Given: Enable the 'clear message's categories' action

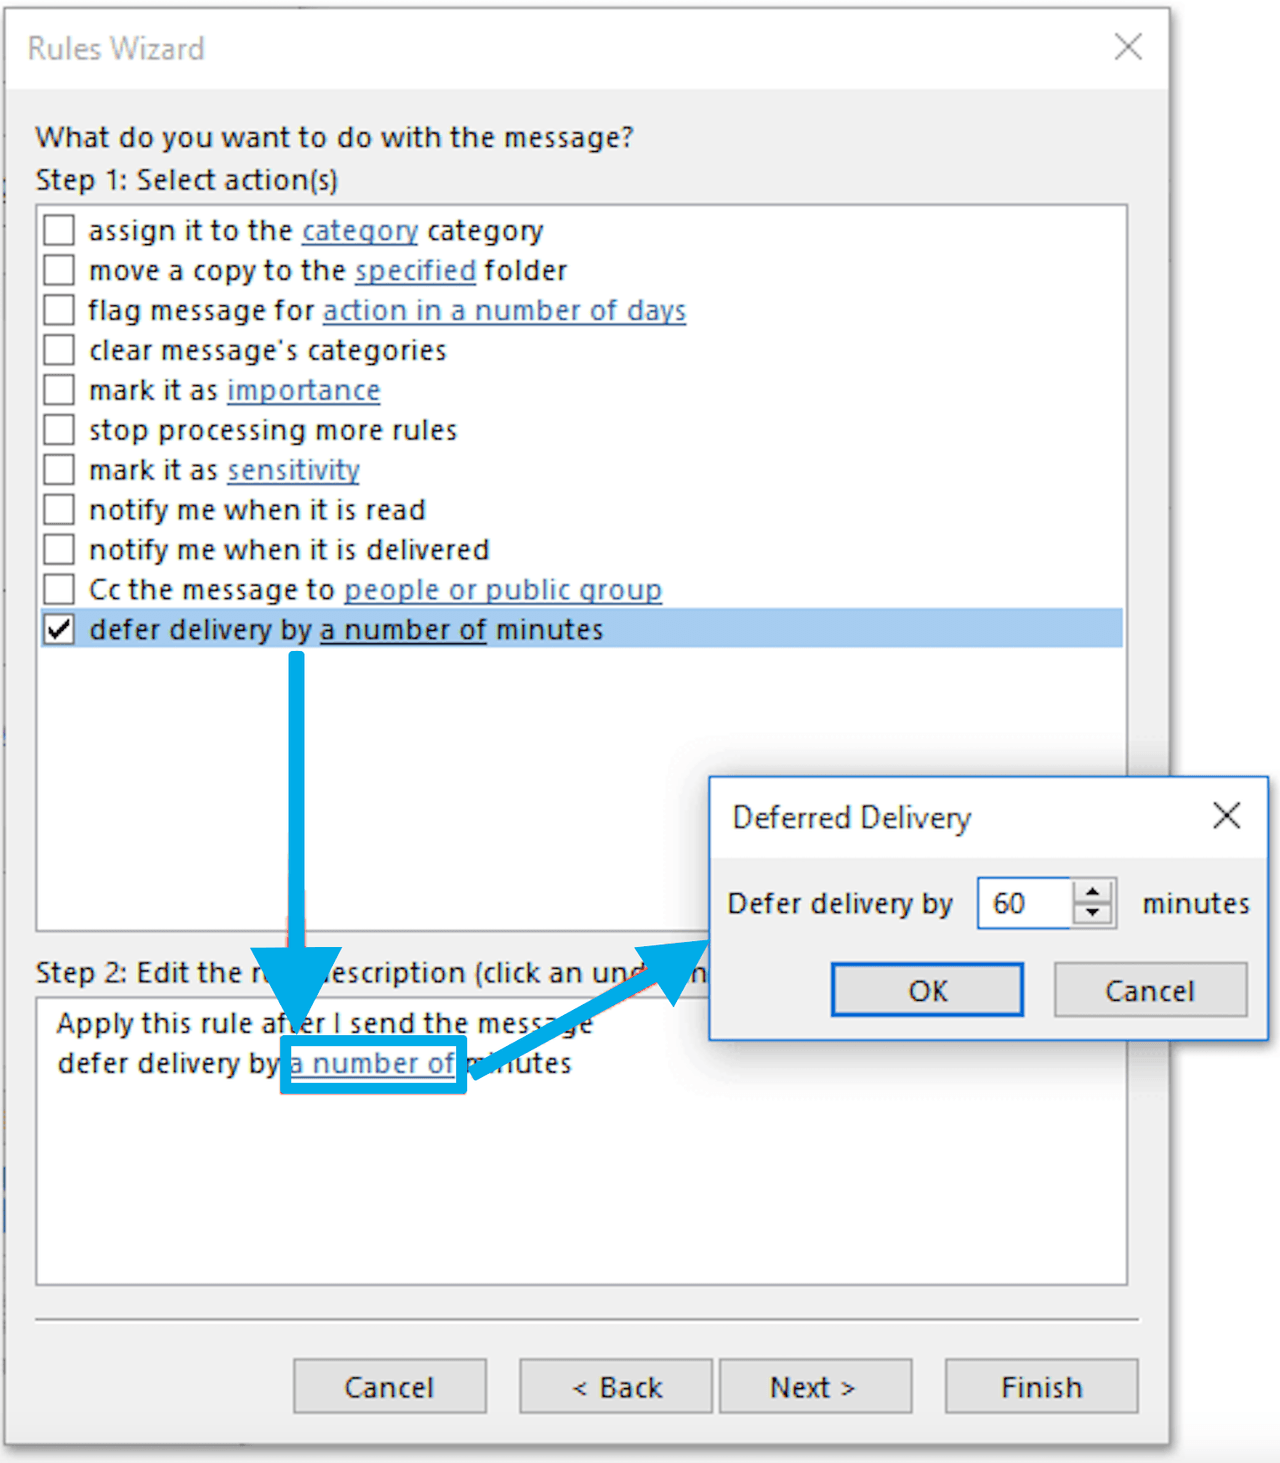Looking at the screenshot, I should point(57,349).
